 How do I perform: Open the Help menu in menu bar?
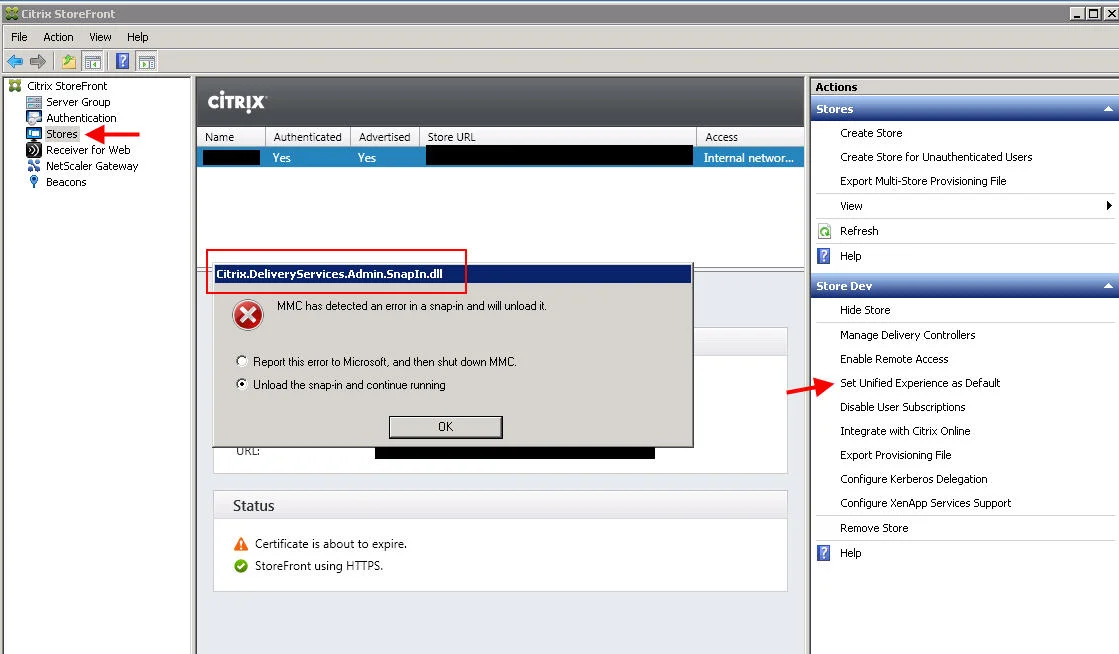pyautogui.click(x=138, y=37)
